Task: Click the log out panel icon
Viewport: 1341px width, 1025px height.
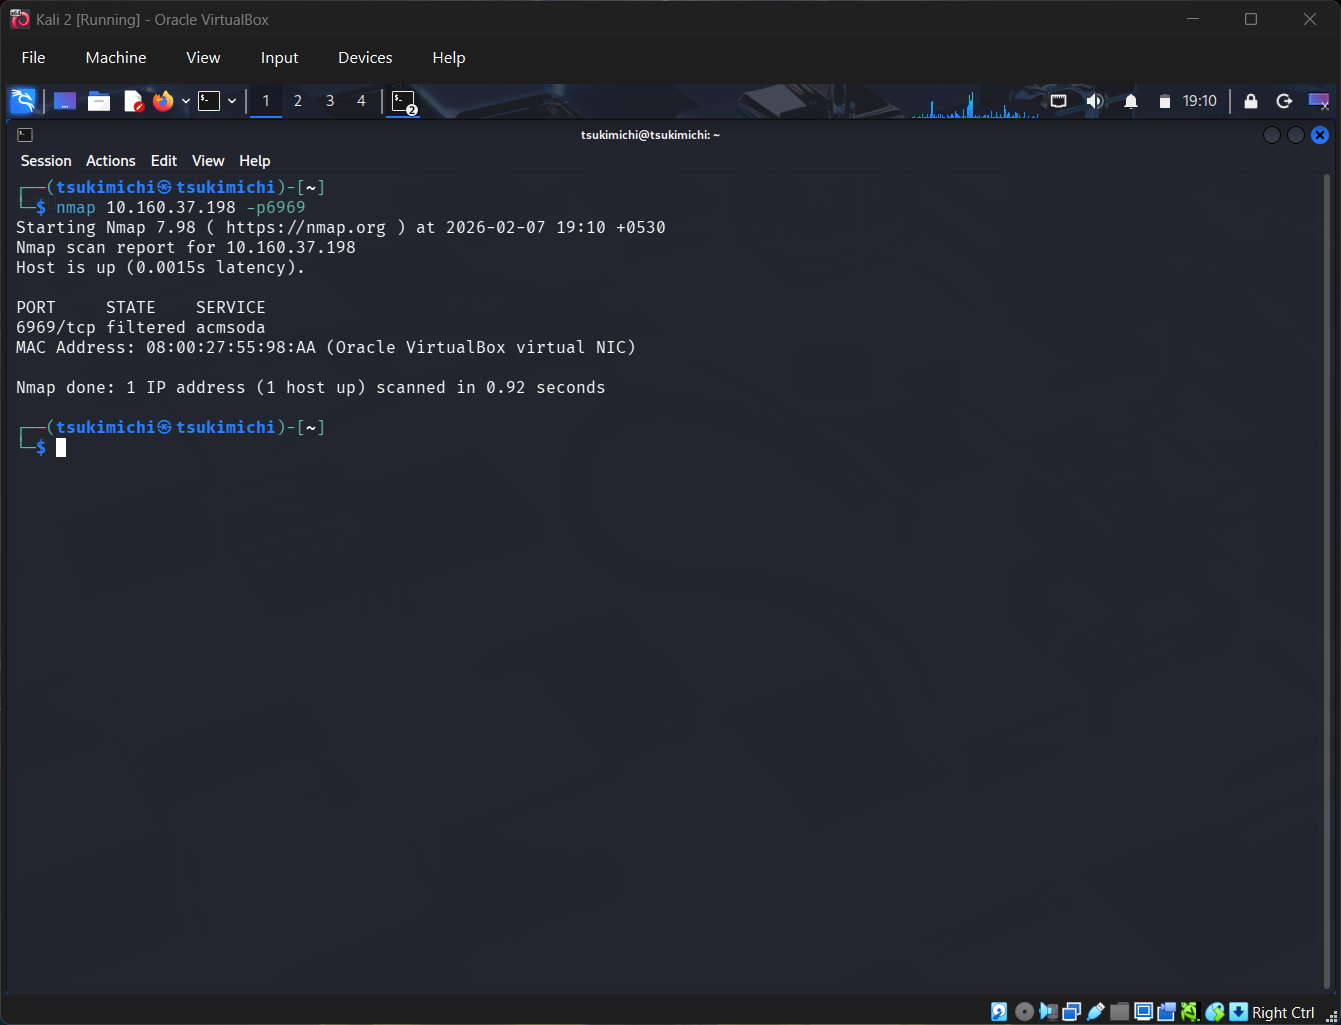Action: (1285, 101)
